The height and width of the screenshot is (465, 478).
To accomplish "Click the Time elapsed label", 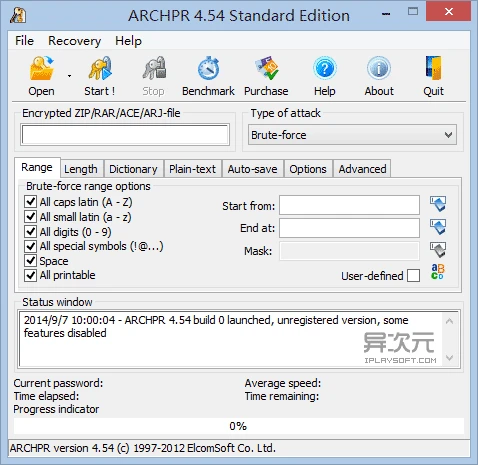I will (x=46, y=396).
